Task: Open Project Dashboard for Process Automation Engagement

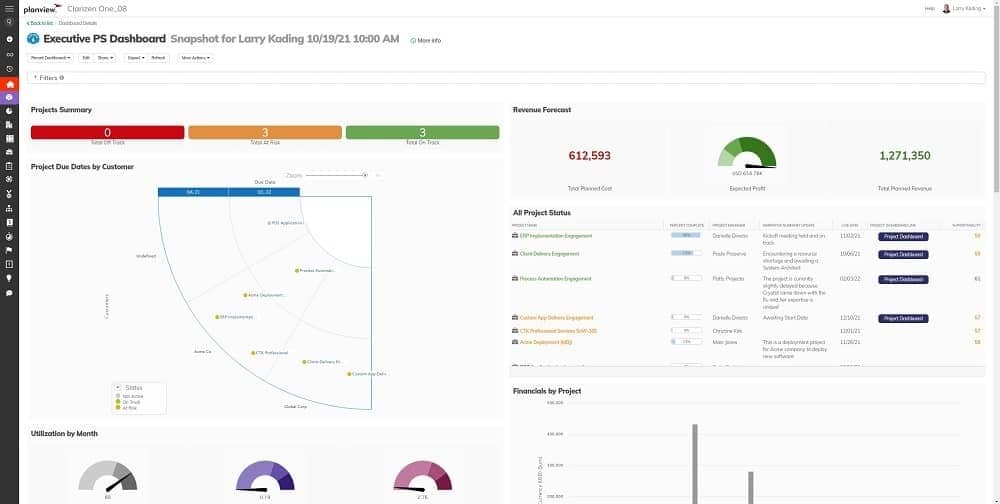Action: [x=903, y=279]
